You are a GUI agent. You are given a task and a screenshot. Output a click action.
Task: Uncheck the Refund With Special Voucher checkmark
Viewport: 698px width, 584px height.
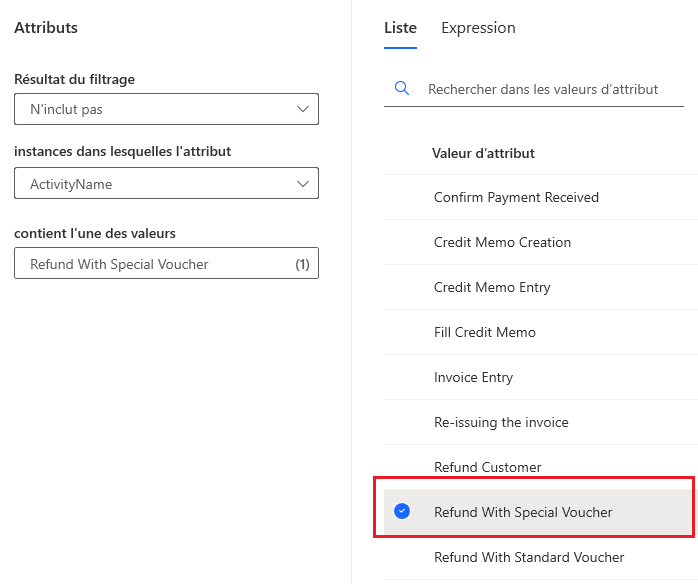402,512
